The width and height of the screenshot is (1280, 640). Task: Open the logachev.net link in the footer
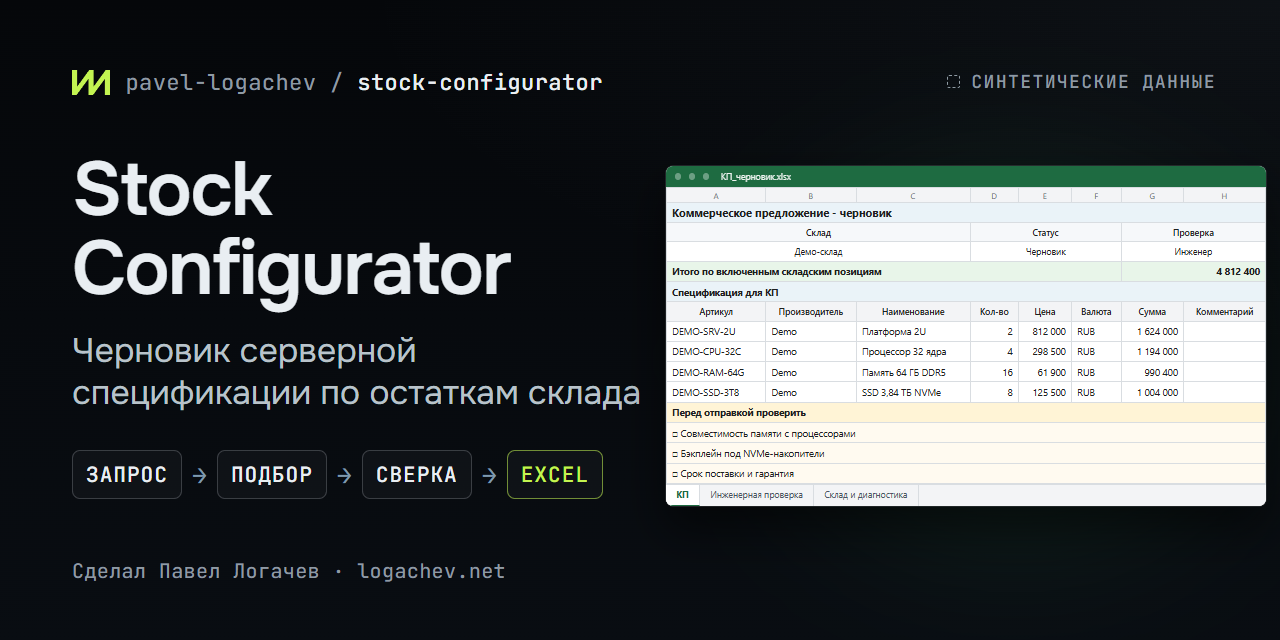click(x=431, y=572)
